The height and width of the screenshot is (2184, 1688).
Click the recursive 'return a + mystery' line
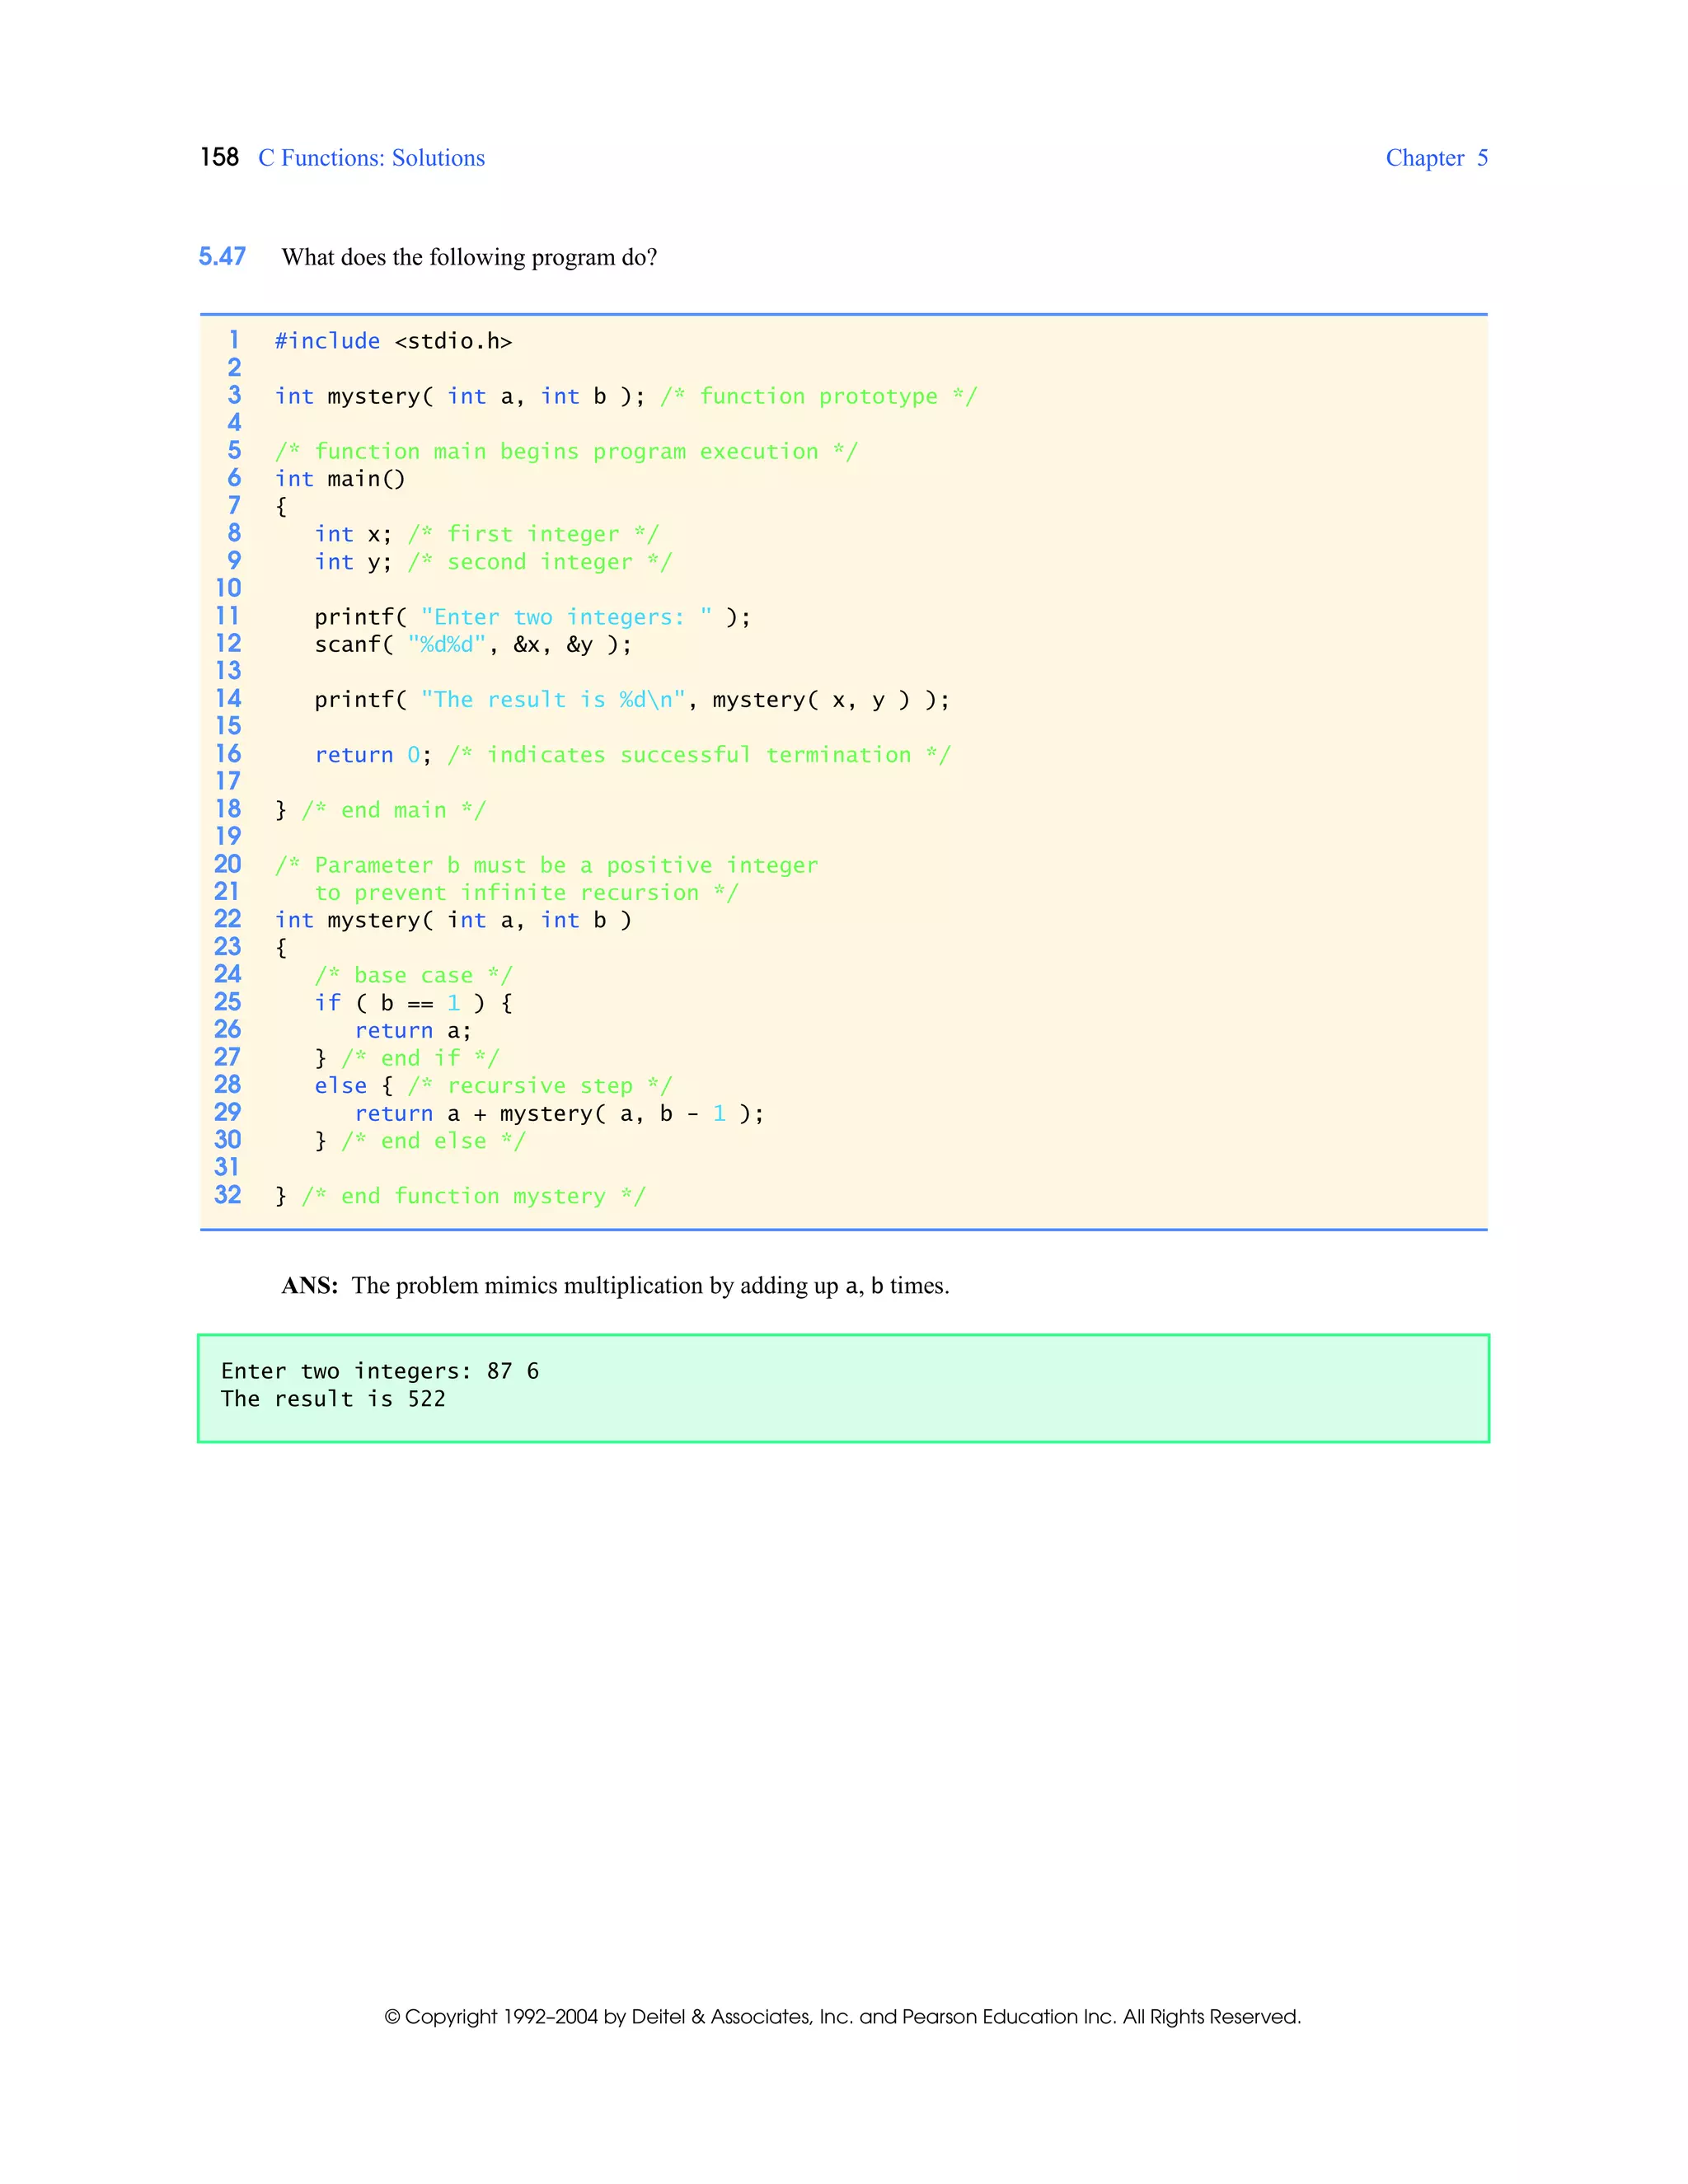560,1114
